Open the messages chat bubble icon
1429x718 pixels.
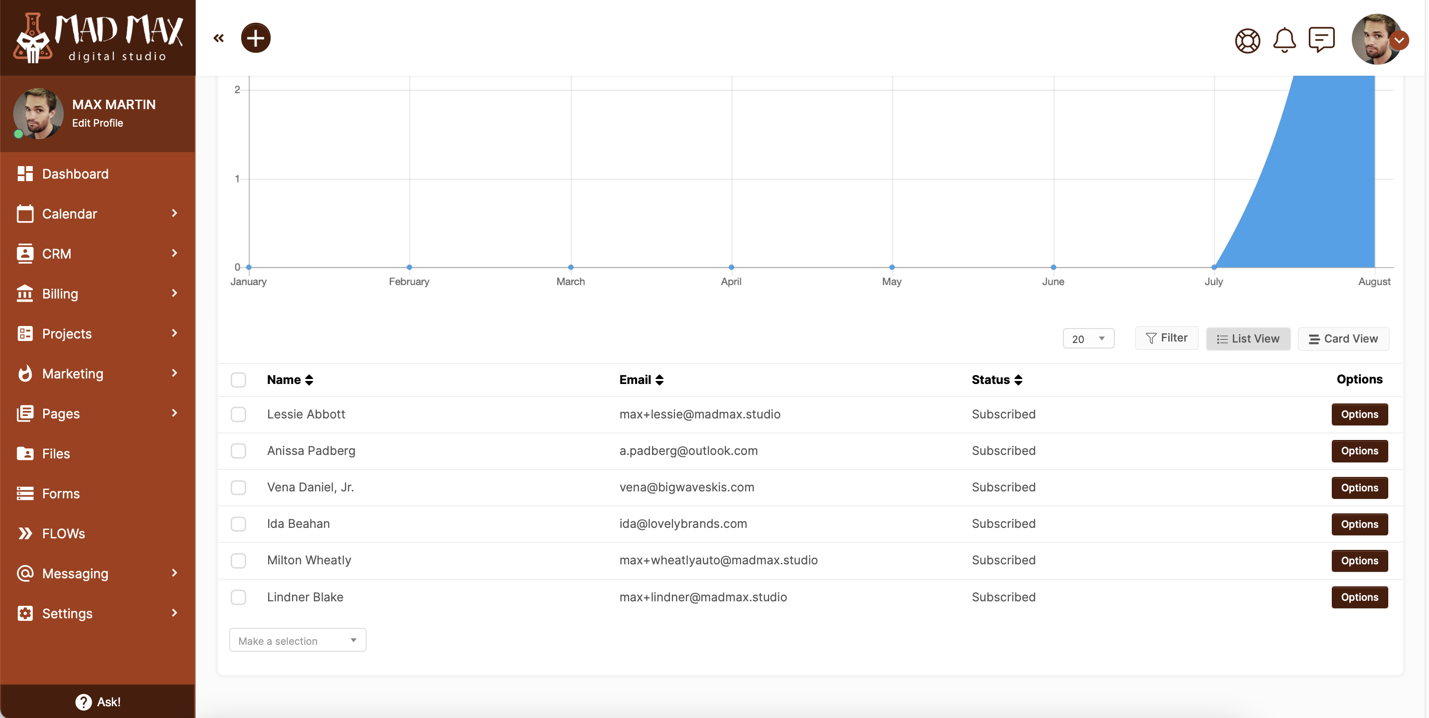(1321, 40)
